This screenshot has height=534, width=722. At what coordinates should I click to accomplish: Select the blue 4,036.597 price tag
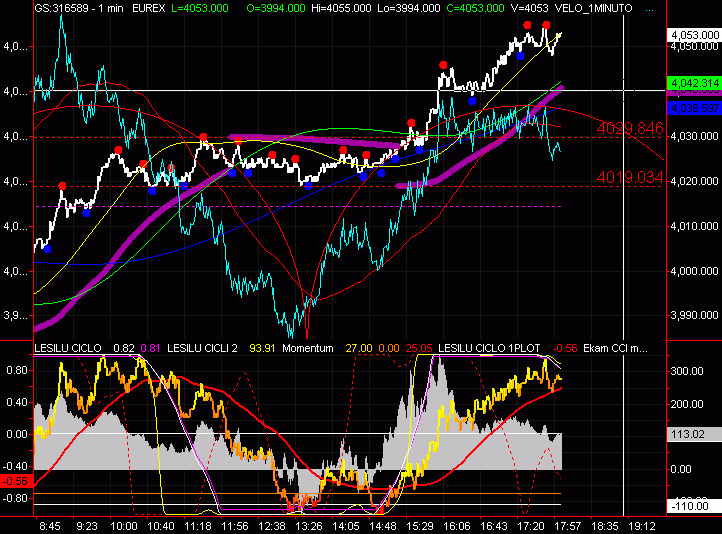[694, 108]
